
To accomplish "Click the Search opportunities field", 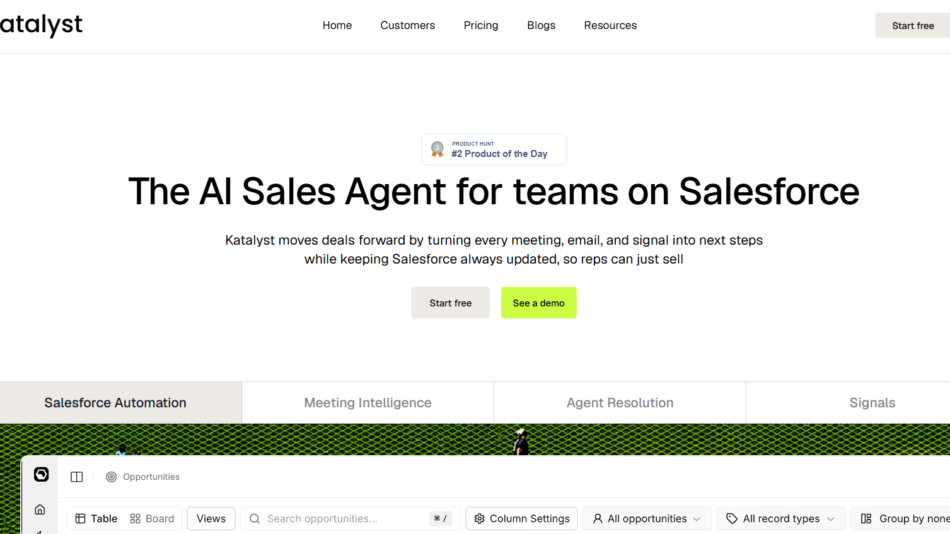I will [350, 518].
